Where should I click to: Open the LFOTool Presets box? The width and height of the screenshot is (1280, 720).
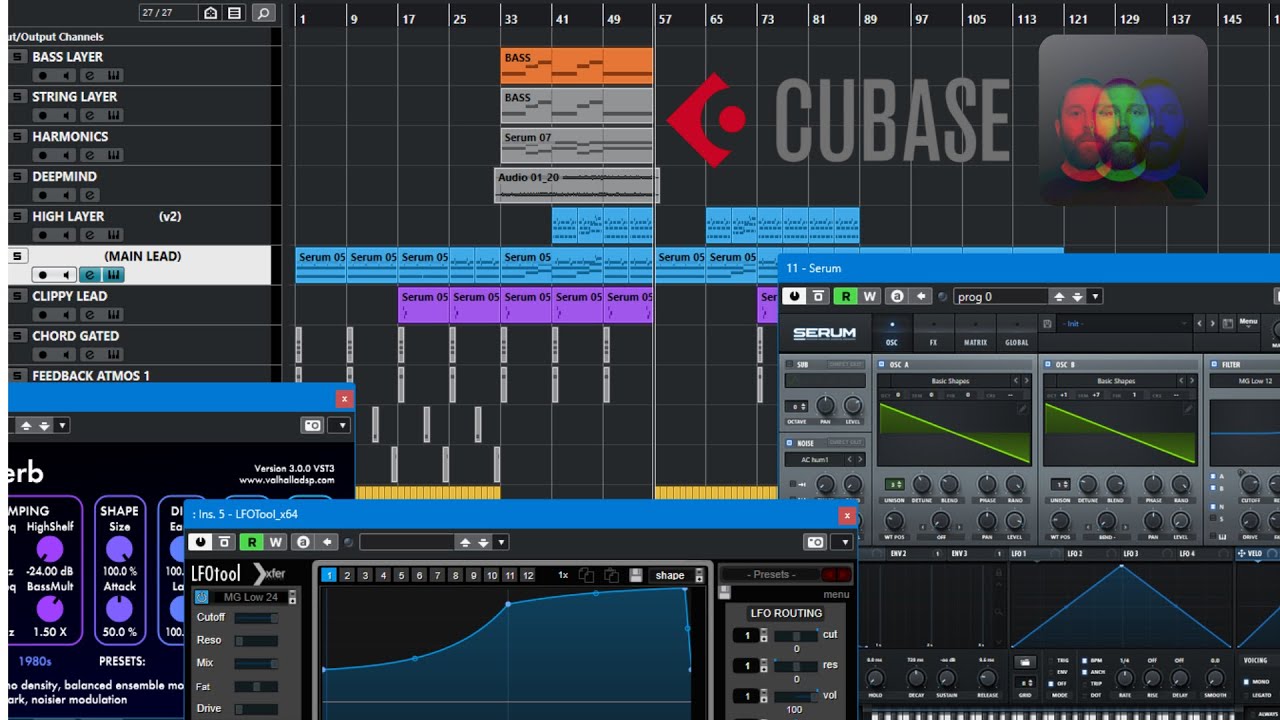[x=772, y=574]
